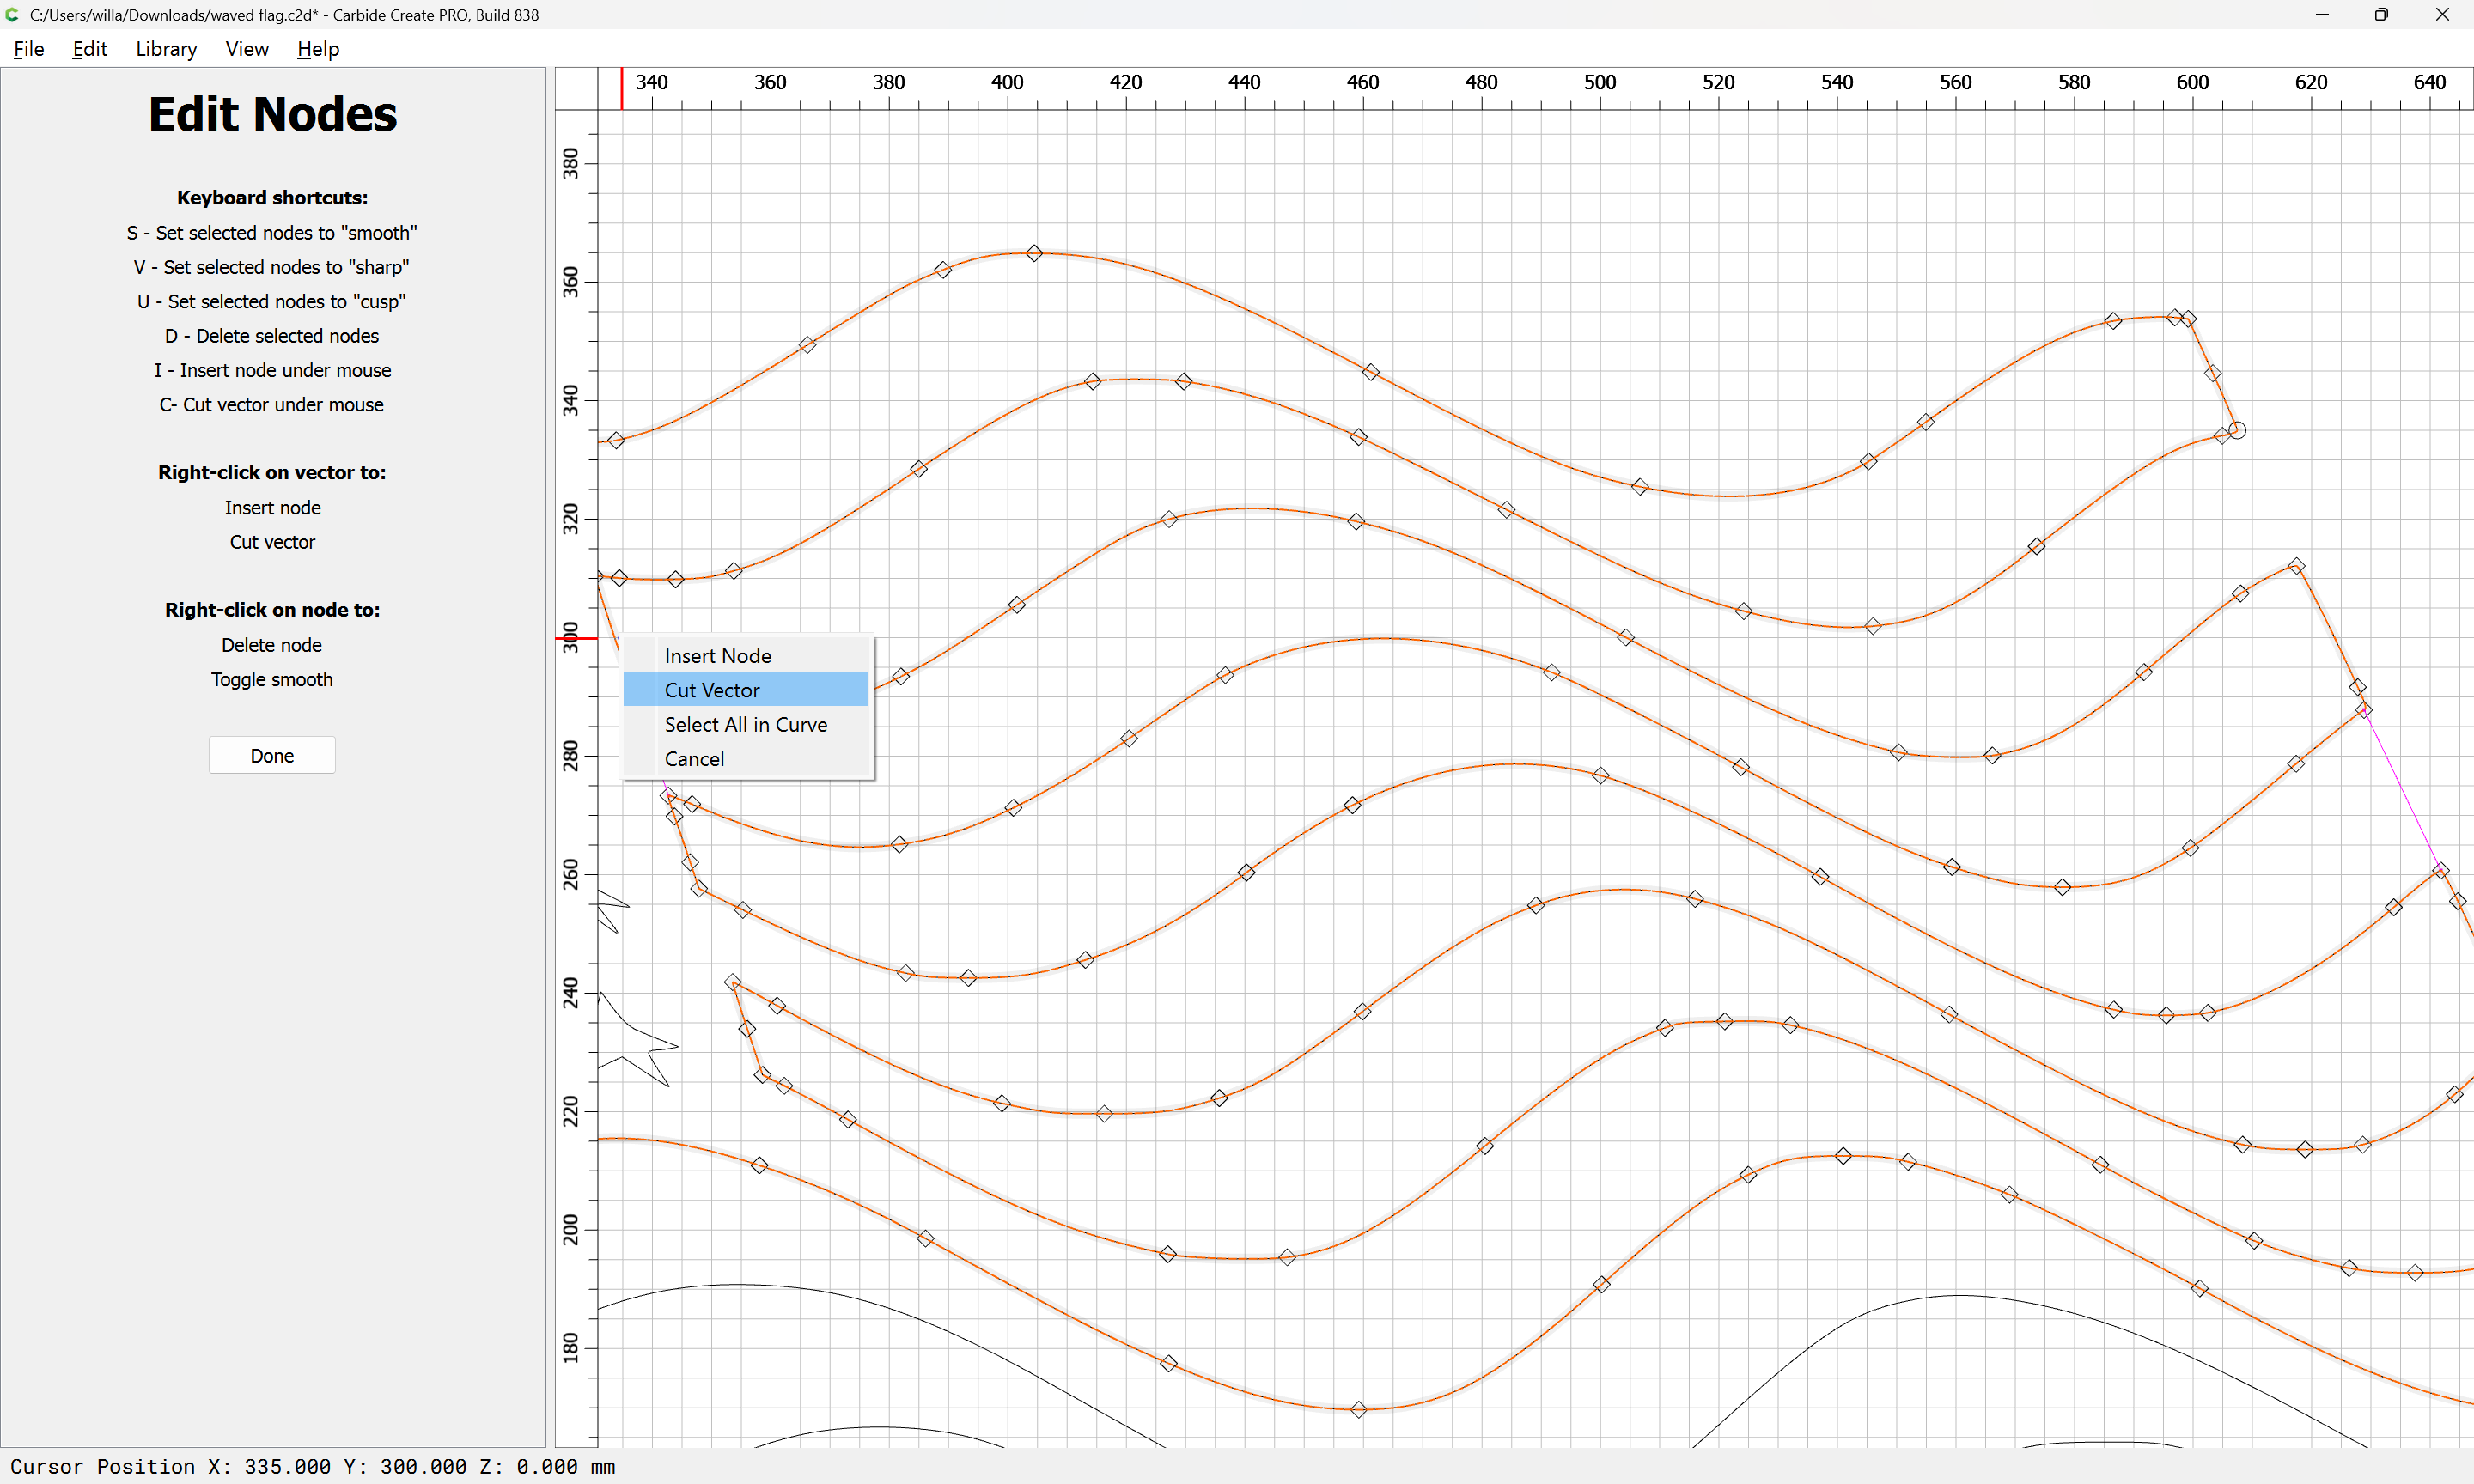Dismiss the context menu with Cancel
This screenshot has width=2474, height=1484.
tap(694, 758)
